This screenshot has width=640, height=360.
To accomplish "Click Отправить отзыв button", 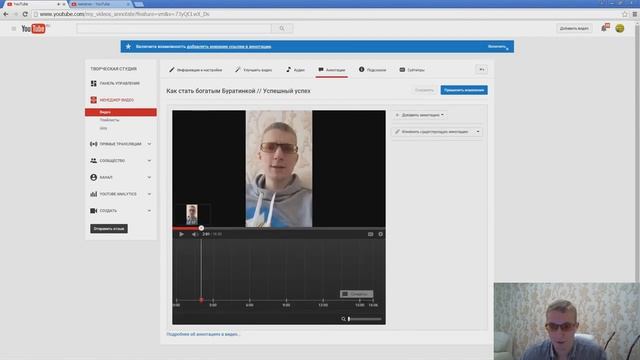I will coord(109,229).
